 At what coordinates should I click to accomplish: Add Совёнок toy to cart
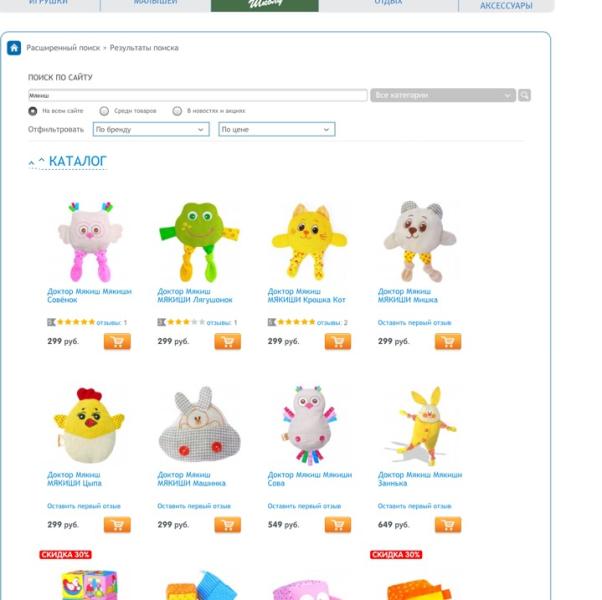(x=117, y=341)
